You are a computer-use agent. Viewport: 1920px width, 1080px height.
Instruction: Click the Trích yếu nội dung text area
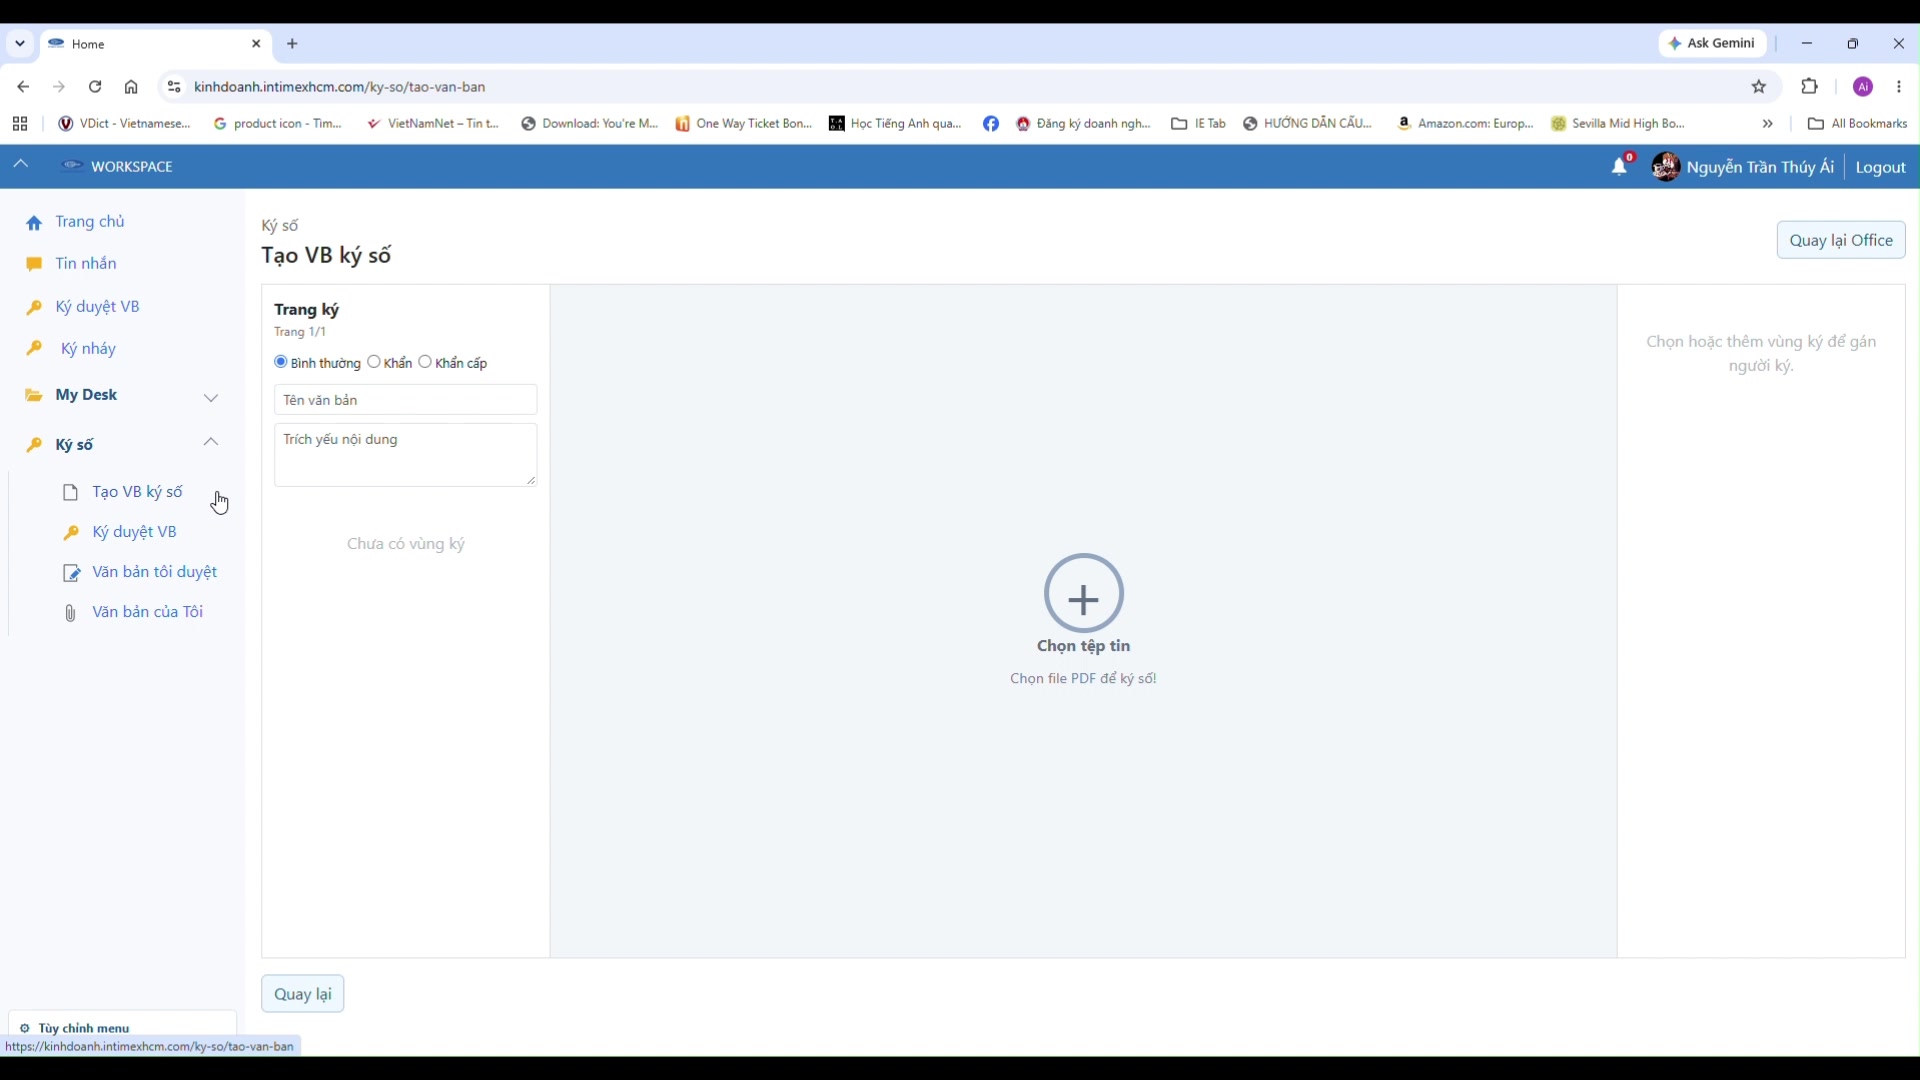(406, 455)
